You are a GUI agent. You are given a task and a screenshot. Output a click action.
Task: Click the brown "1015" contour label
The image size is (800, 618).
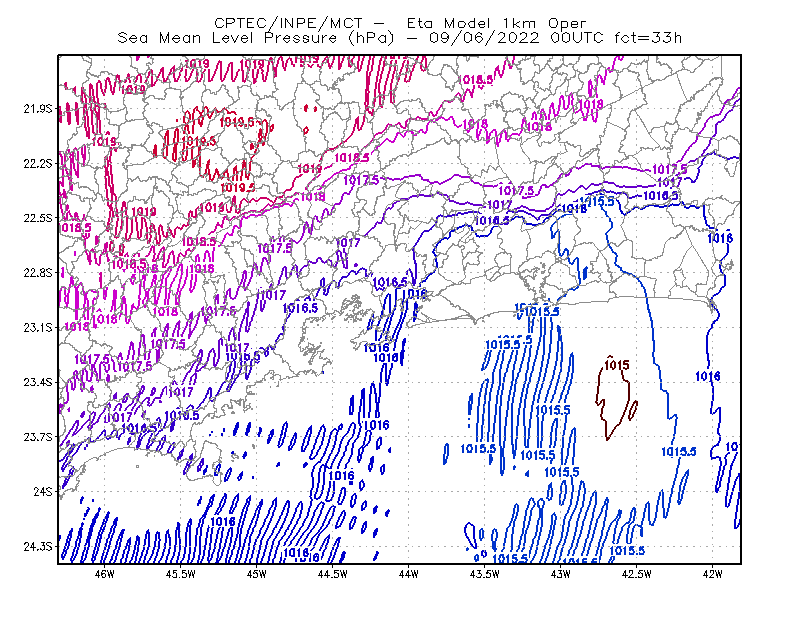coord(617,365)
